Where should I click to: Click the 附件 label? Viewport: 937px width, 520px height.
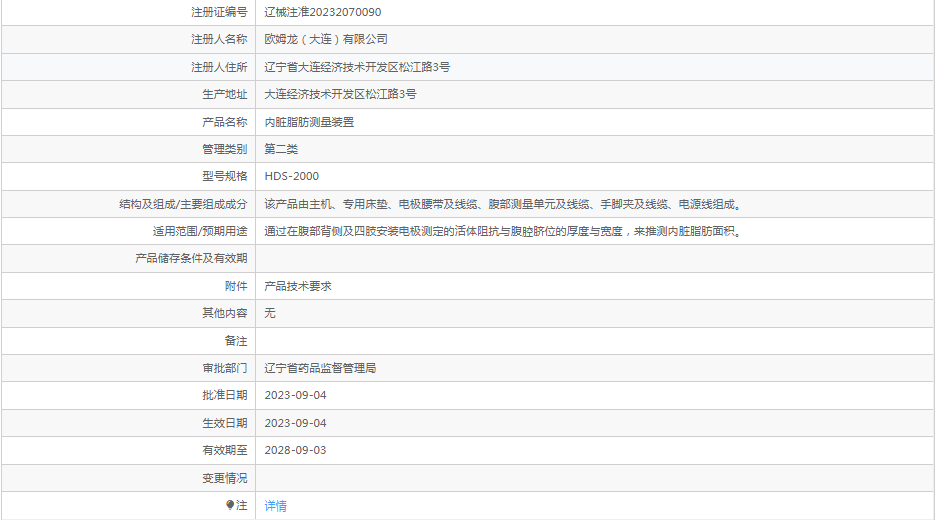pos(236,286)
